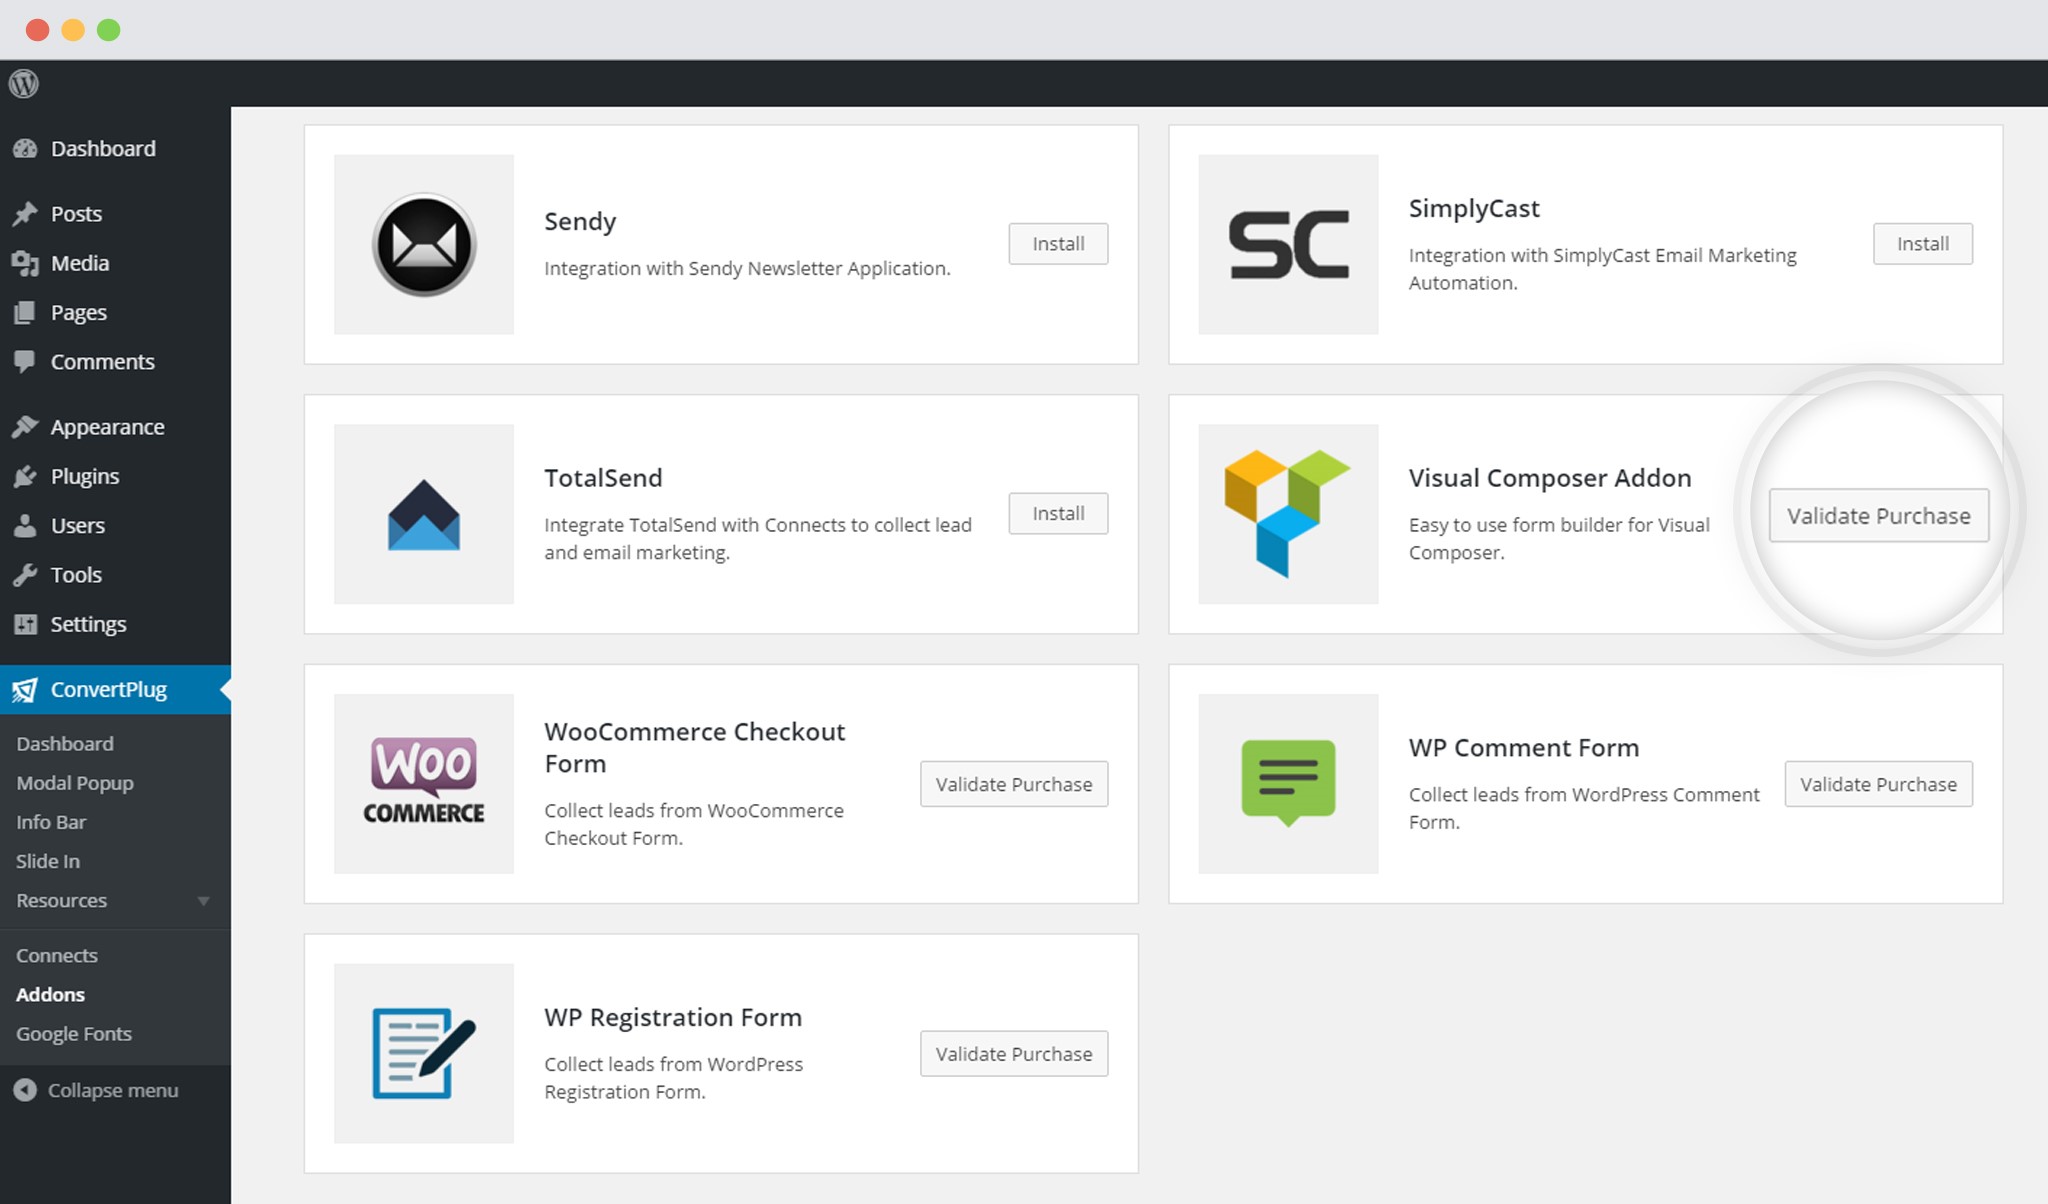The height and width of the screenshot is (1204, 2048).
Task: Collapse the ConvertPlug sidebar menu
Action: click(113, 1089)
